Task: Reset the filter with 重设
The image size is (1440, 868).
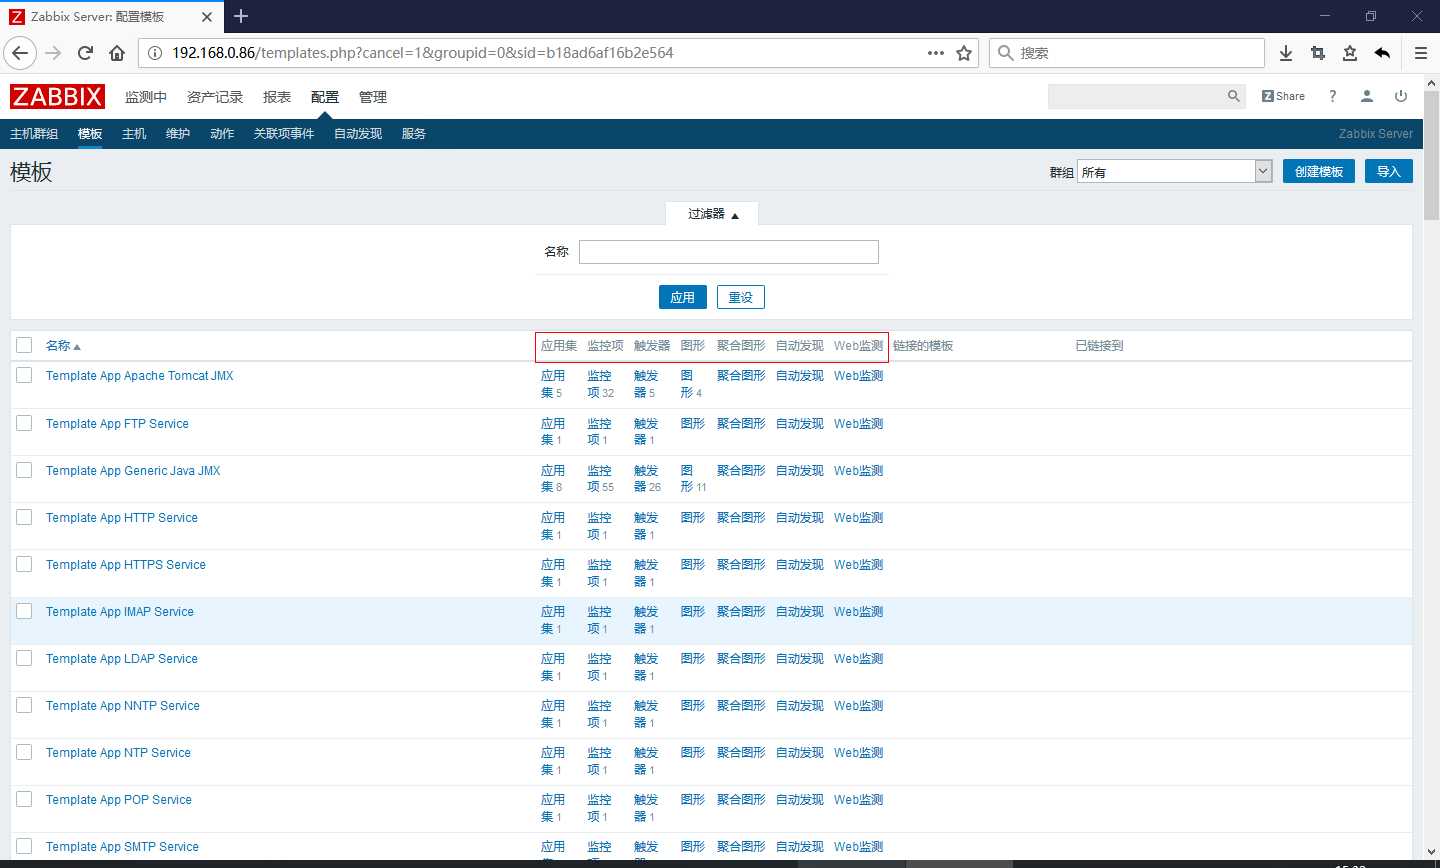Action: pos(741,297)
